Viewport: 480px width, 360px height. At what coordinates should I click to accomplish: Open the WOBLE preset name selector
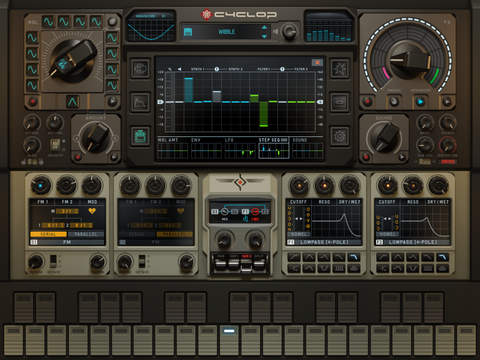[227, 32]
